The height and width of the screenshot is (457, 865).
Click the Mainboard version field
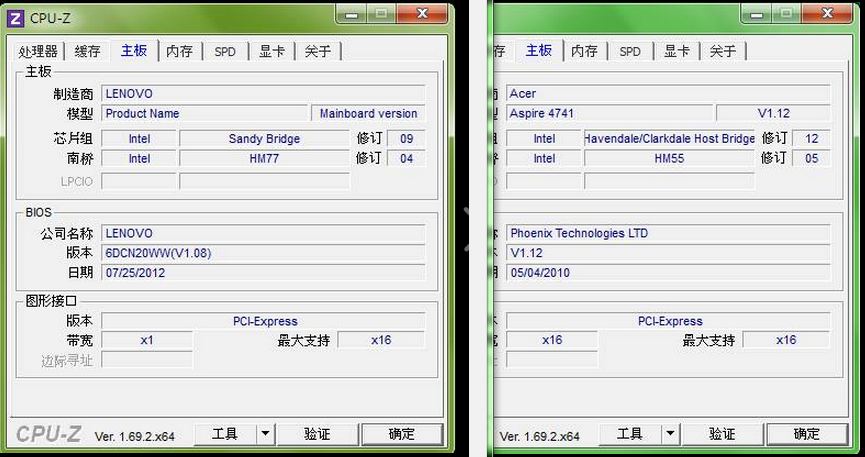tap(369, 114)
